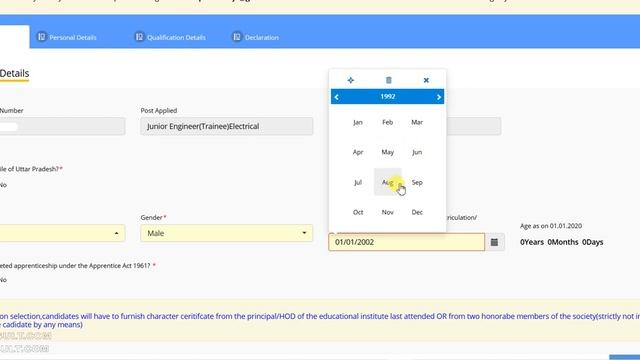Screen dimensions: 640x360
Task: Select Mar in the month picker
Action: tap(417, 122)
